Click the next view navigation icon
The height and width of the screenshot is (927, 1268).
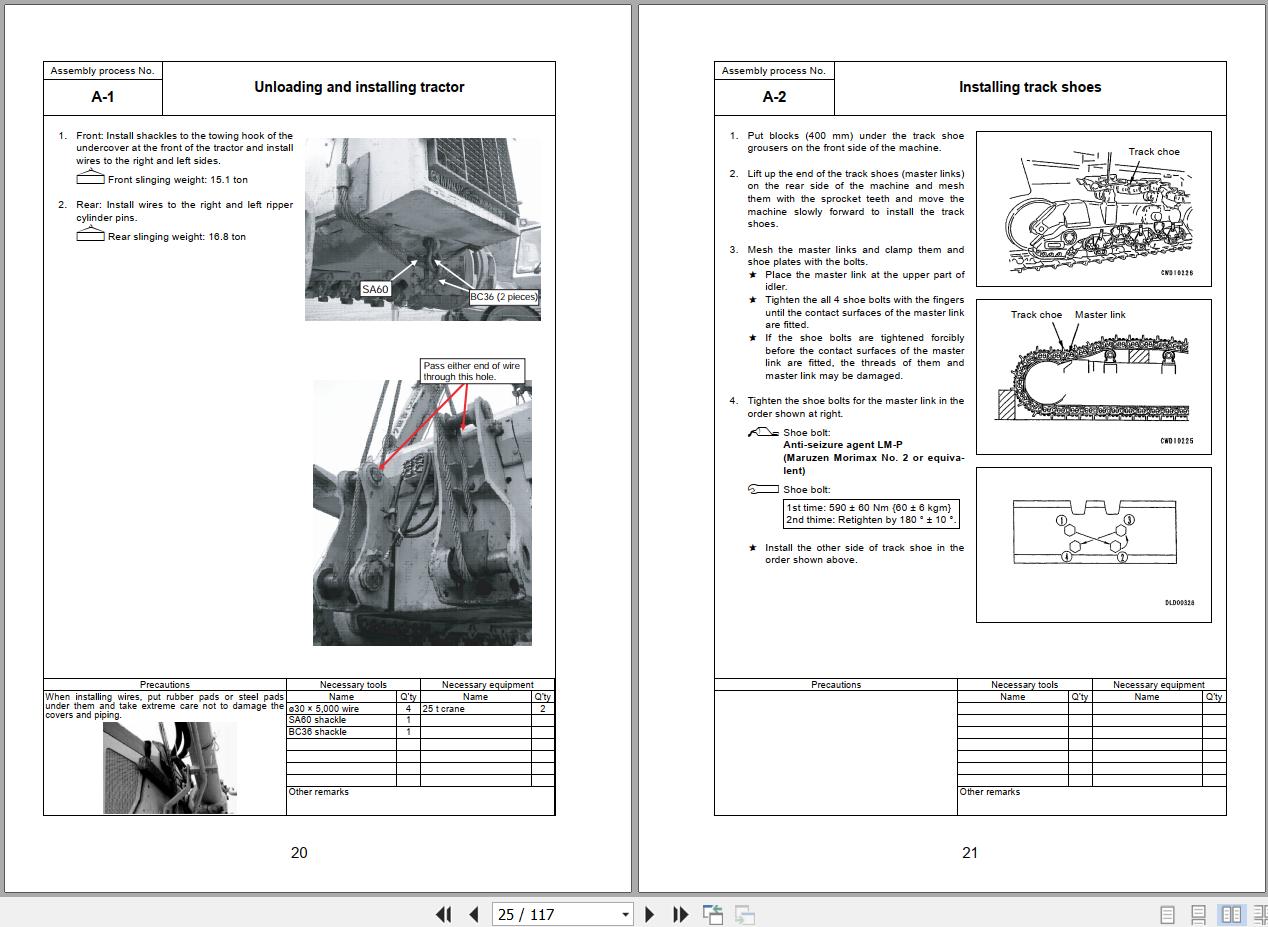pos(744,914)
